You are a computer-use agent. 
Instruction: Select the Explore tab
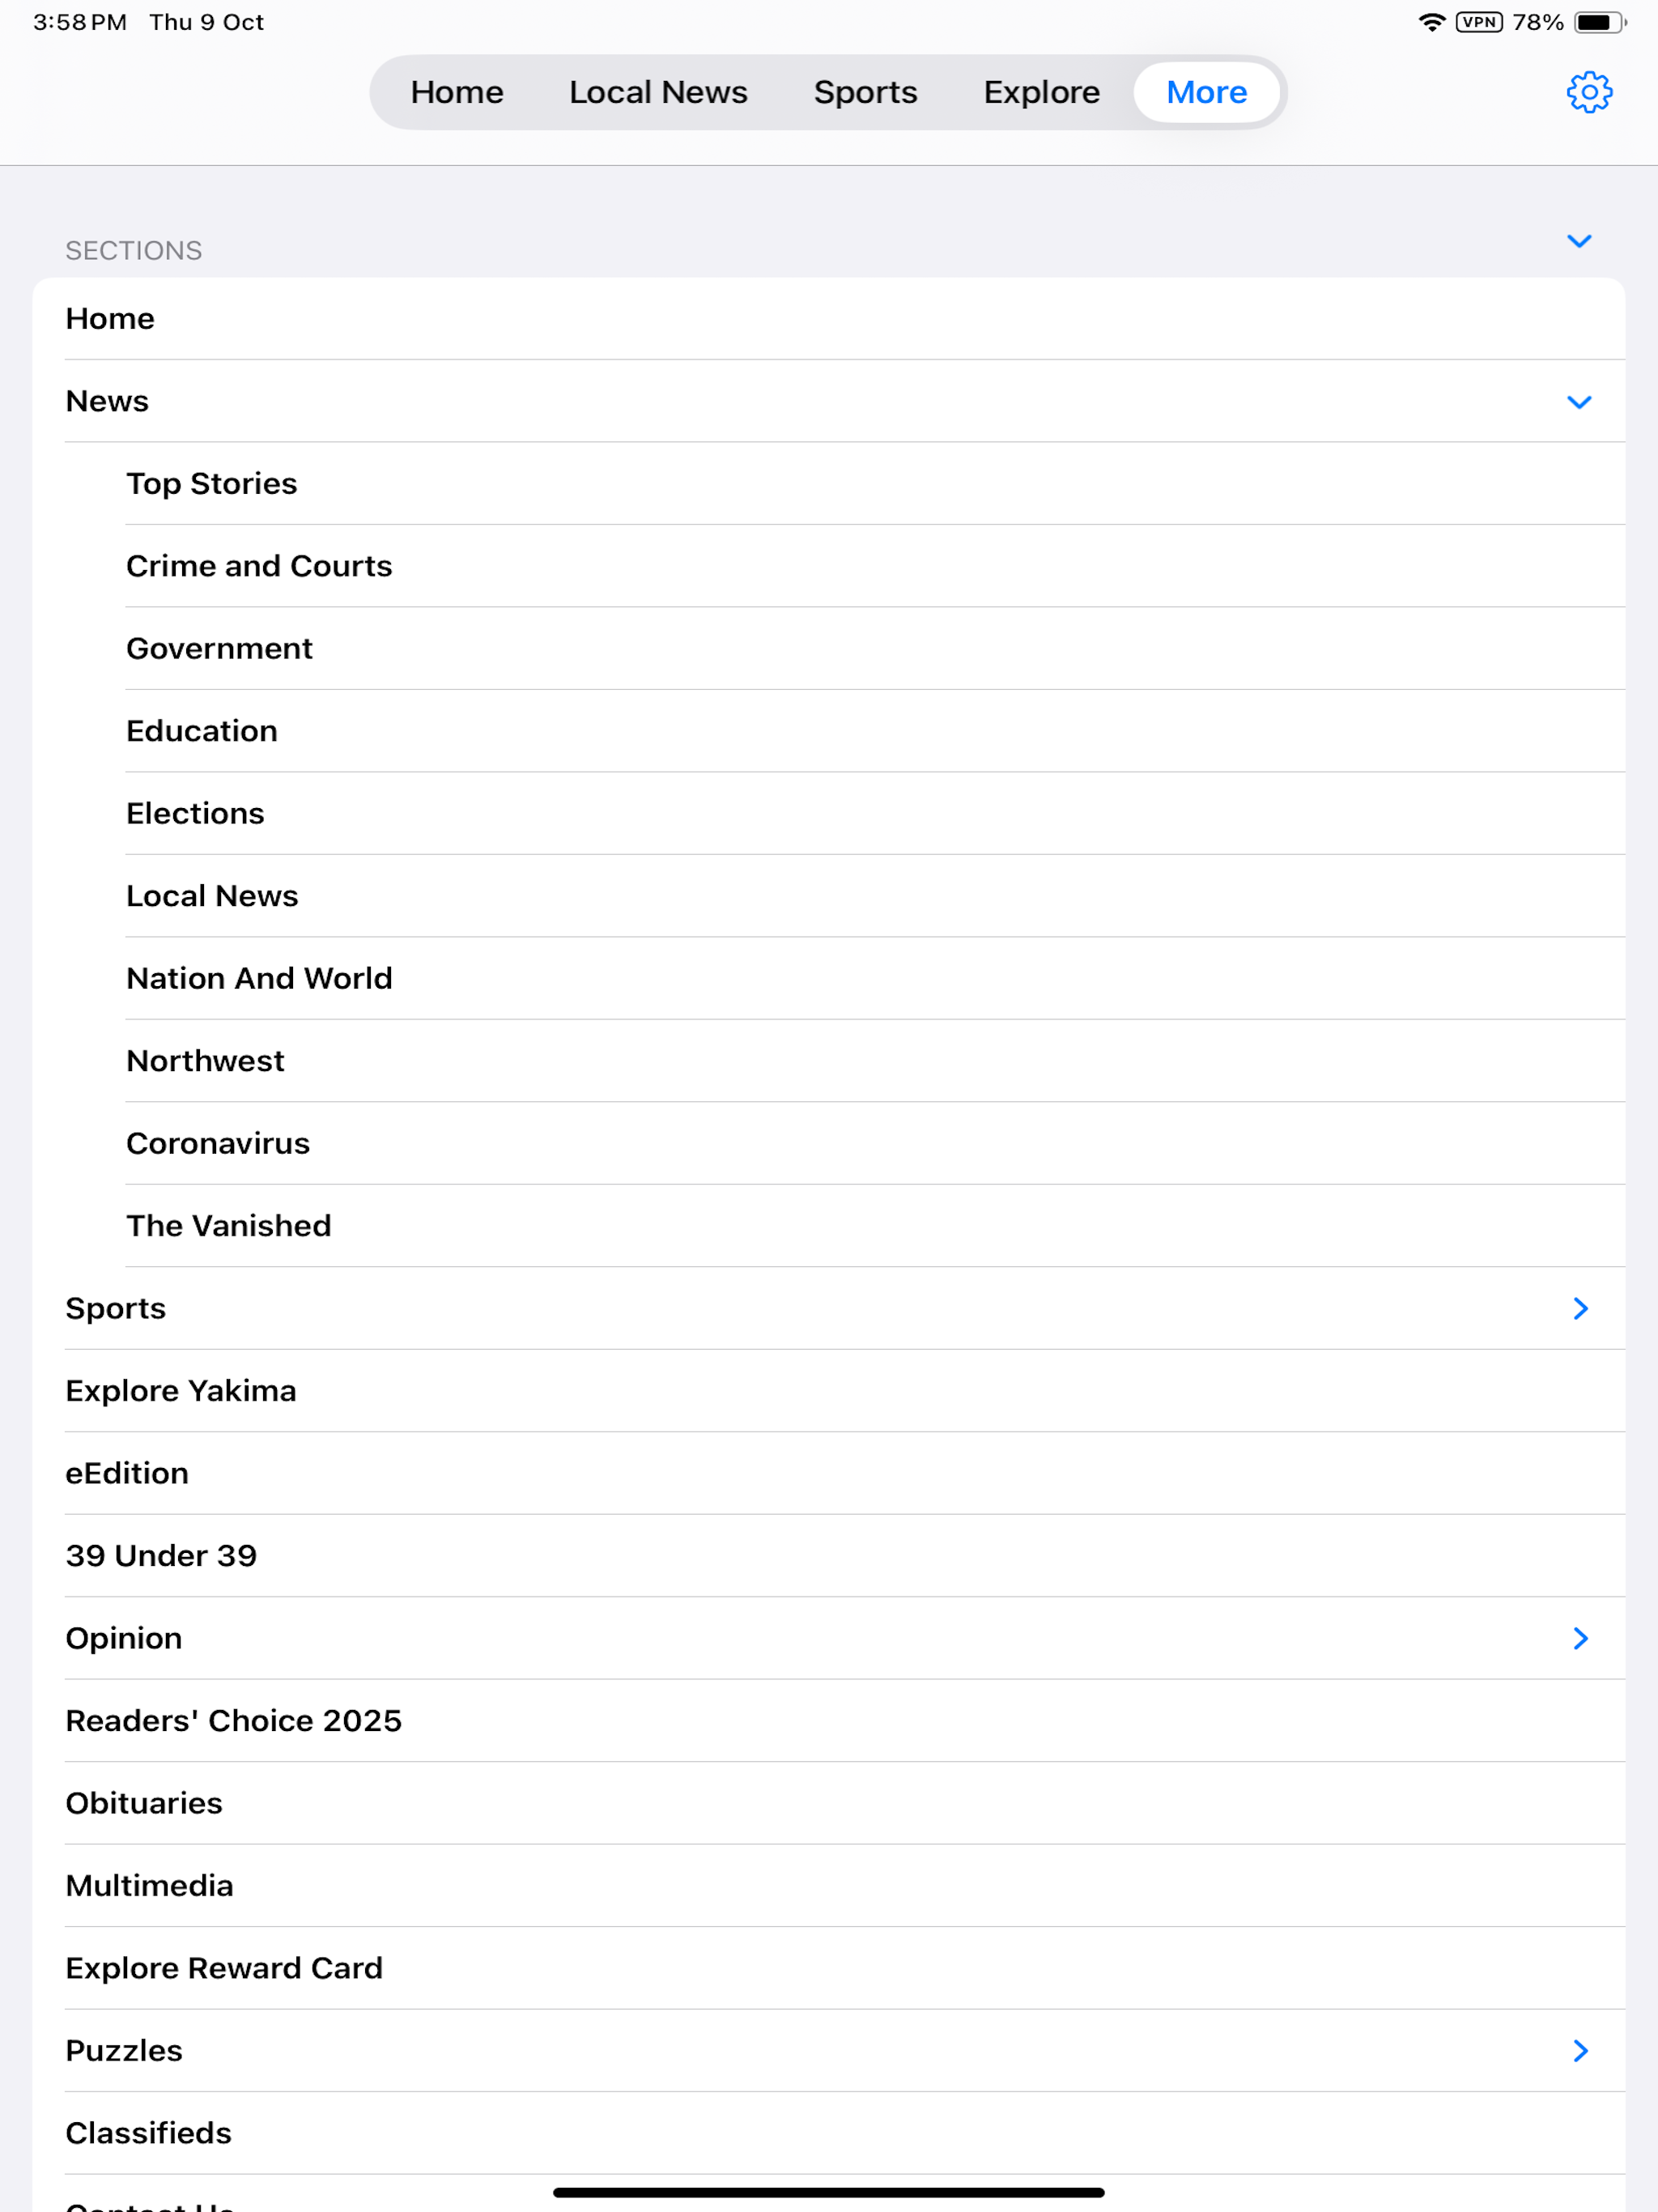tap(1041, 92)
